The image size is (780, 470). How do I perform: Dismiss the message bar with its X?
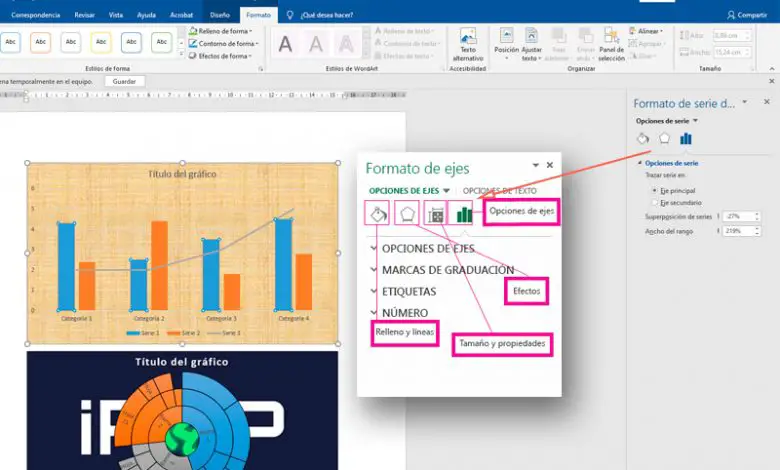pos(772,81)
